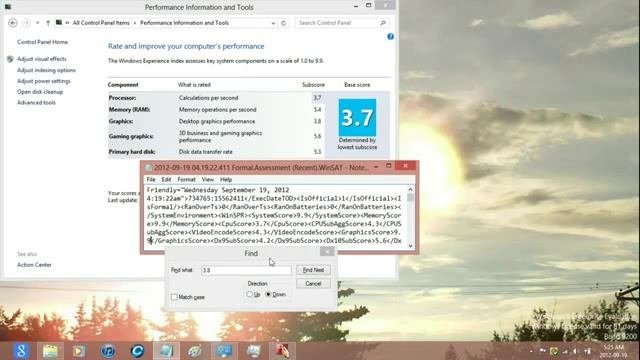Open Advanced tools link

(x=36, y=102)
